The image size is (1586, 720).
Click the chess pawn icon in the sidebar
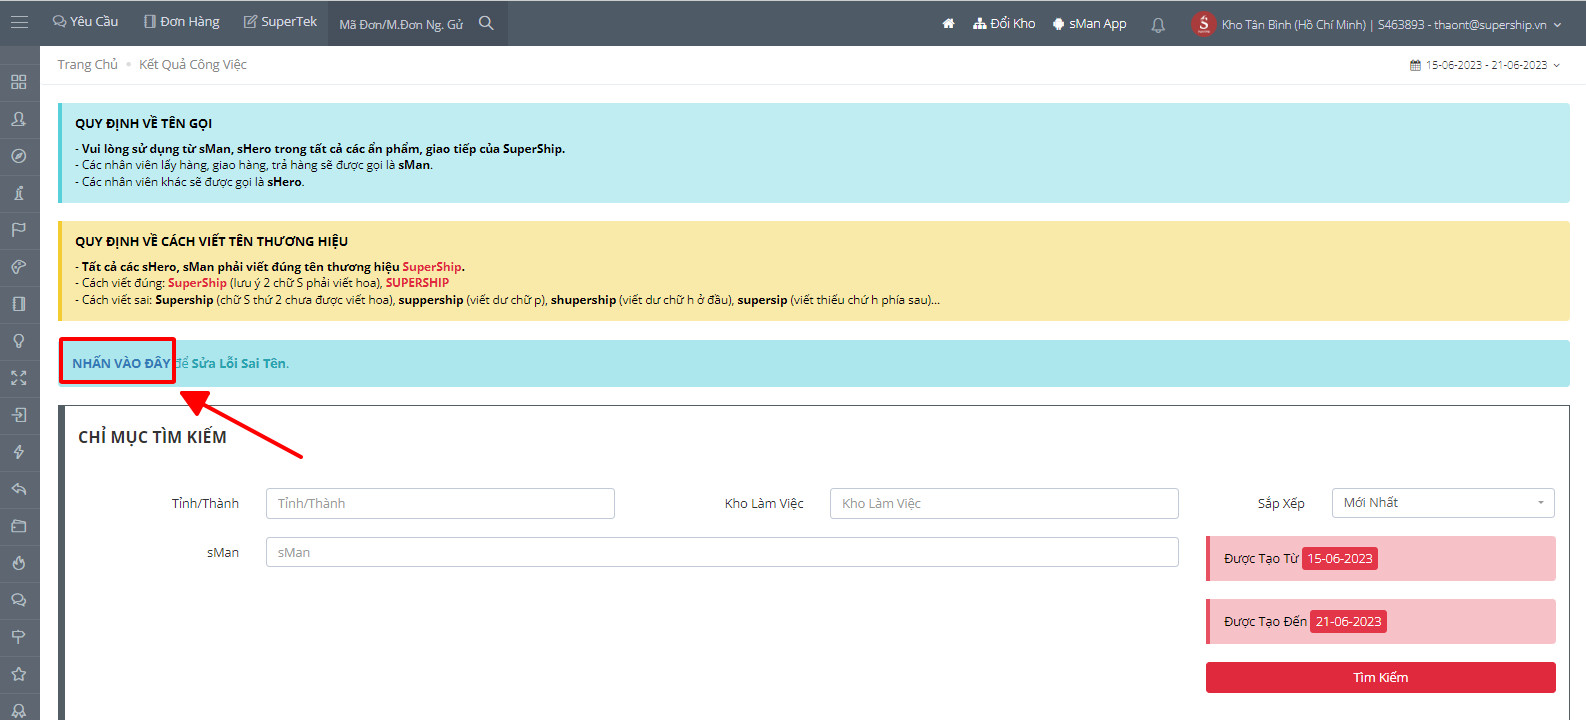pos(19,193)
